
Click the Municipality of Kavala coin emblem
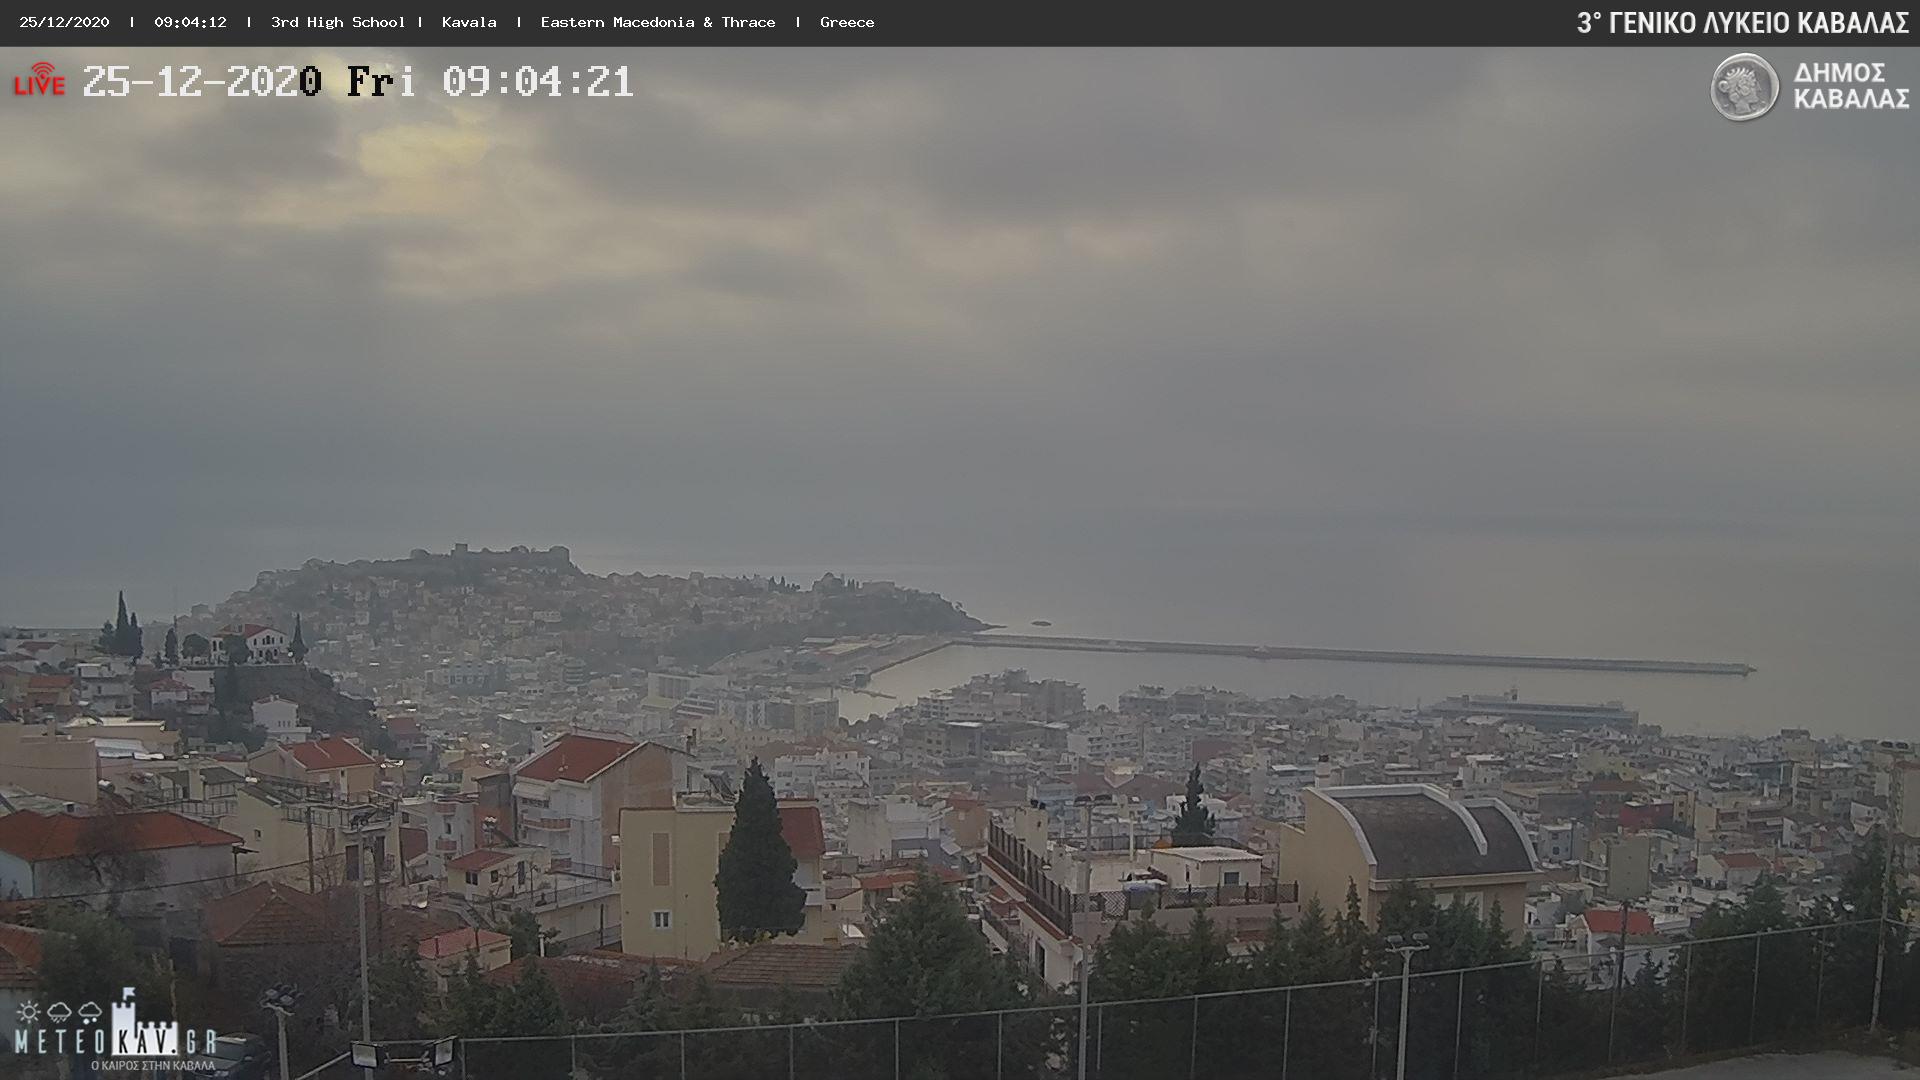click(1744, 87)
